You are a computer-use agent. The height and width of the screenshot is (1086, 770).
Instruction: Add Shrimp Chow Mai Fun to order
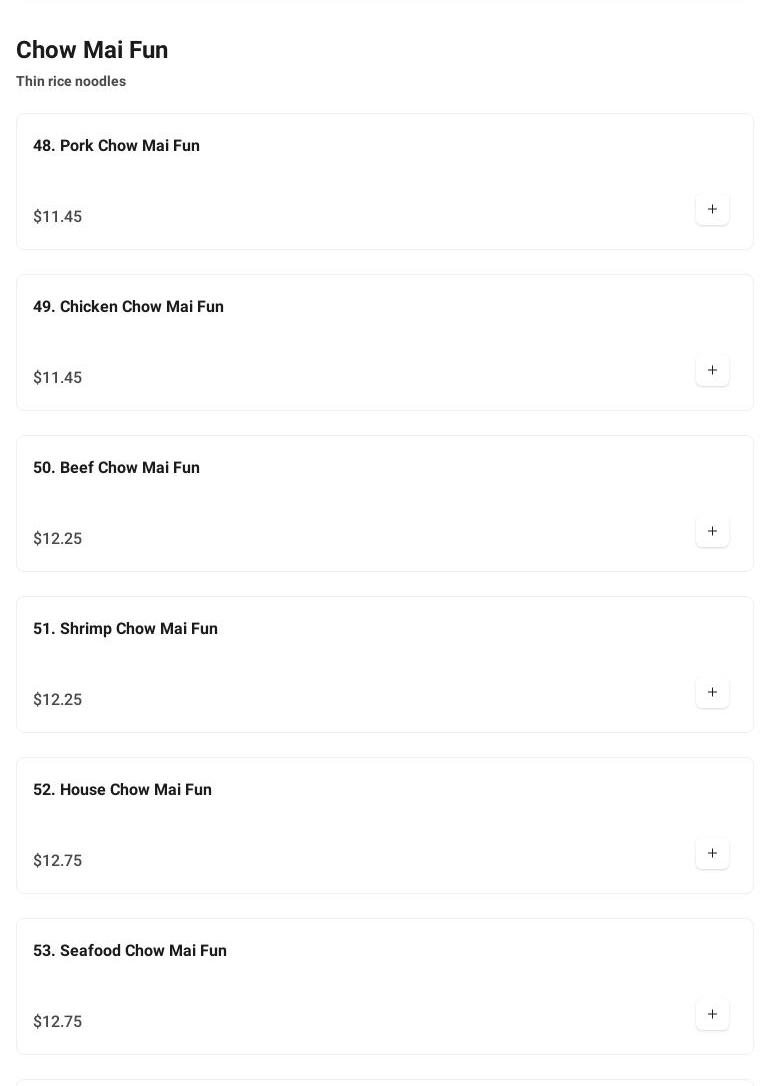712,692
